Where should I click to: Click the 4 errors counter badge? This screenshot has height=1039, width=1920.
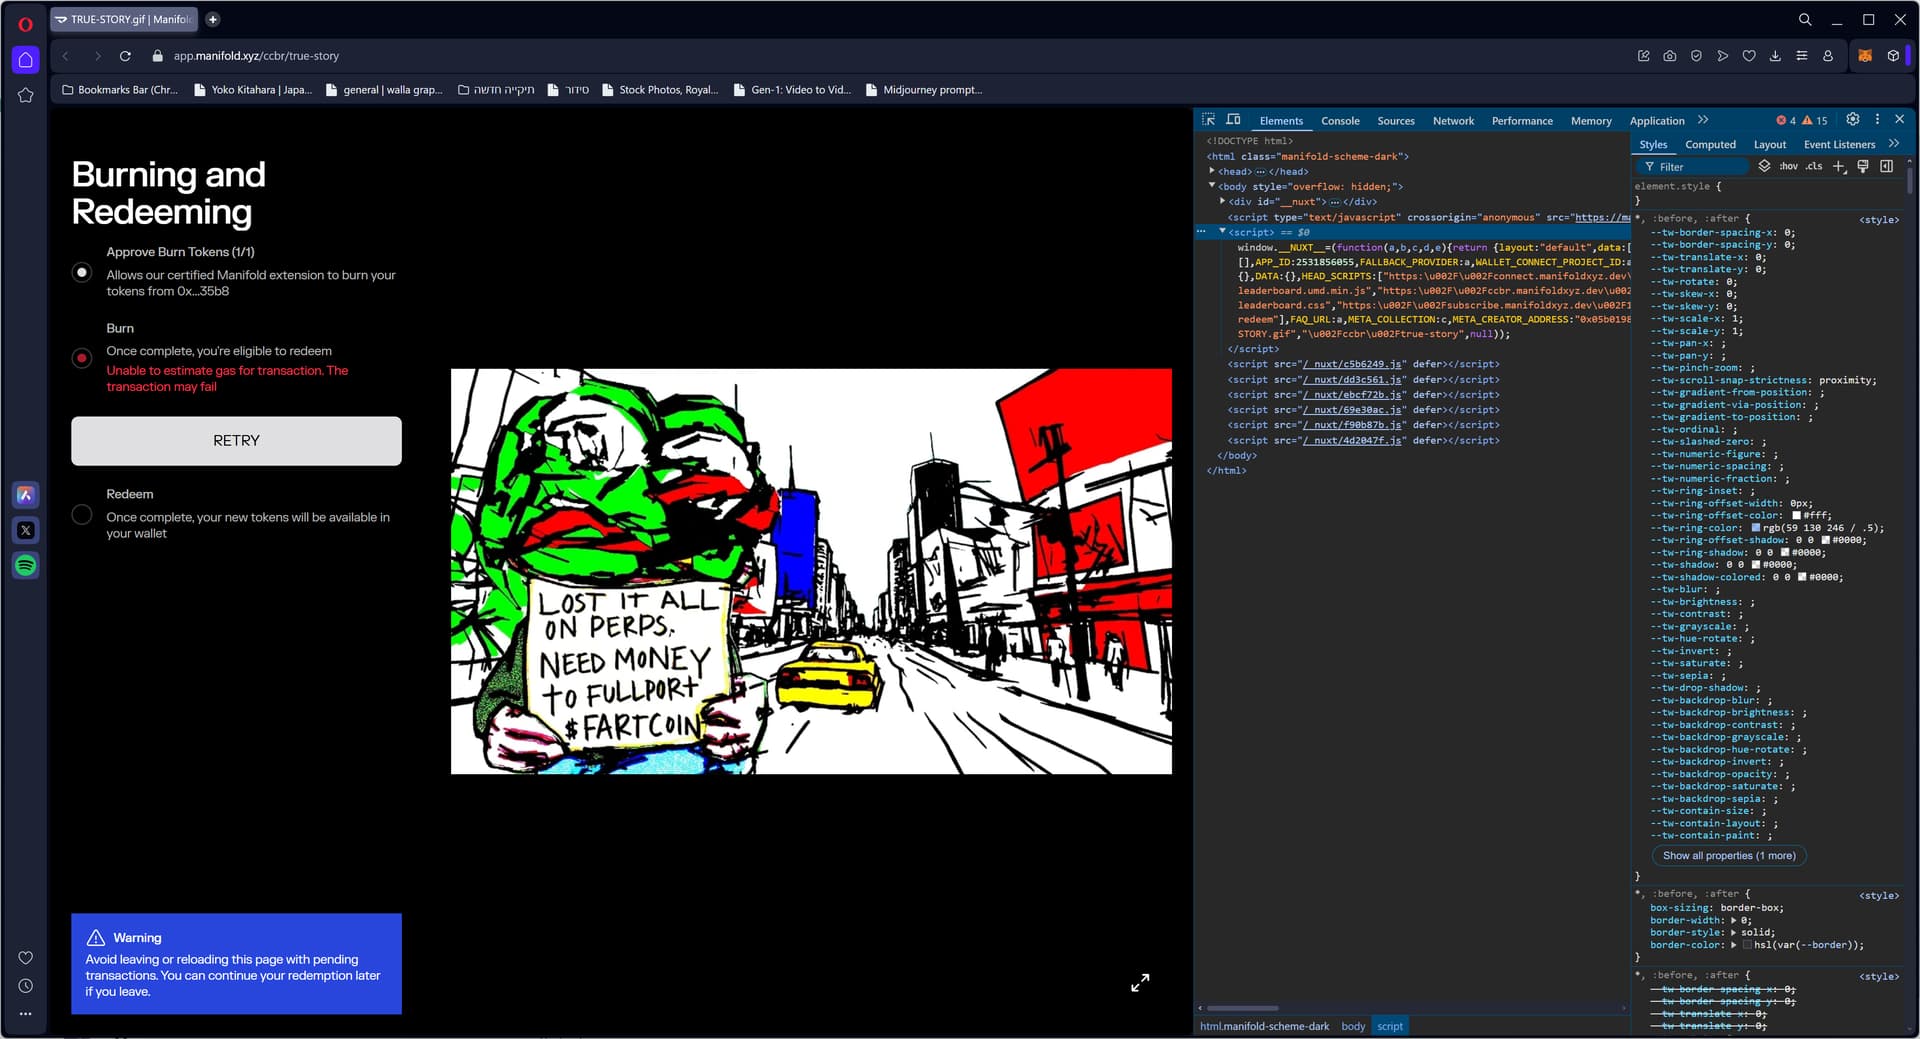point(1786,121)
